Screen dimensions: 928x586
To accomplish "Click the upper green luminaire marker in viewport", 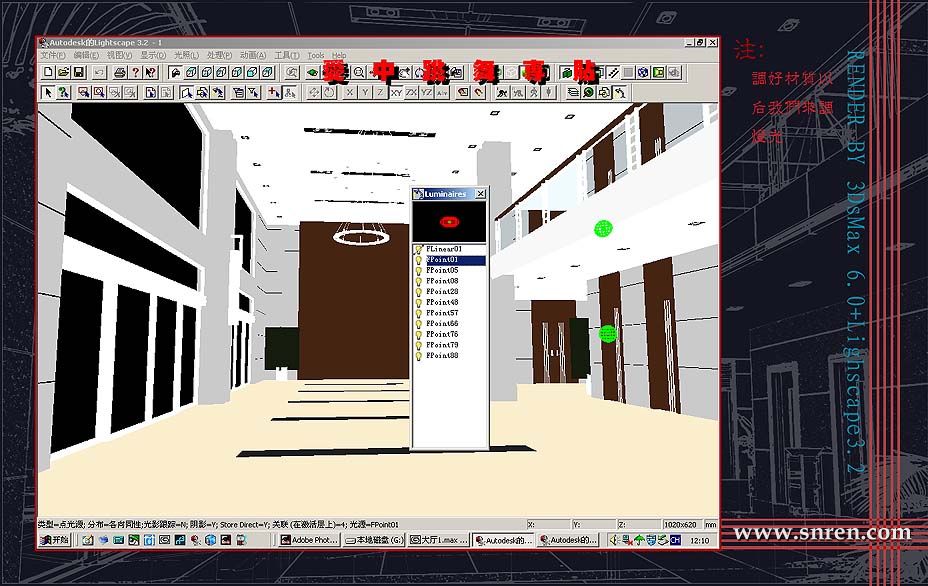I will (x=603, y=228).
